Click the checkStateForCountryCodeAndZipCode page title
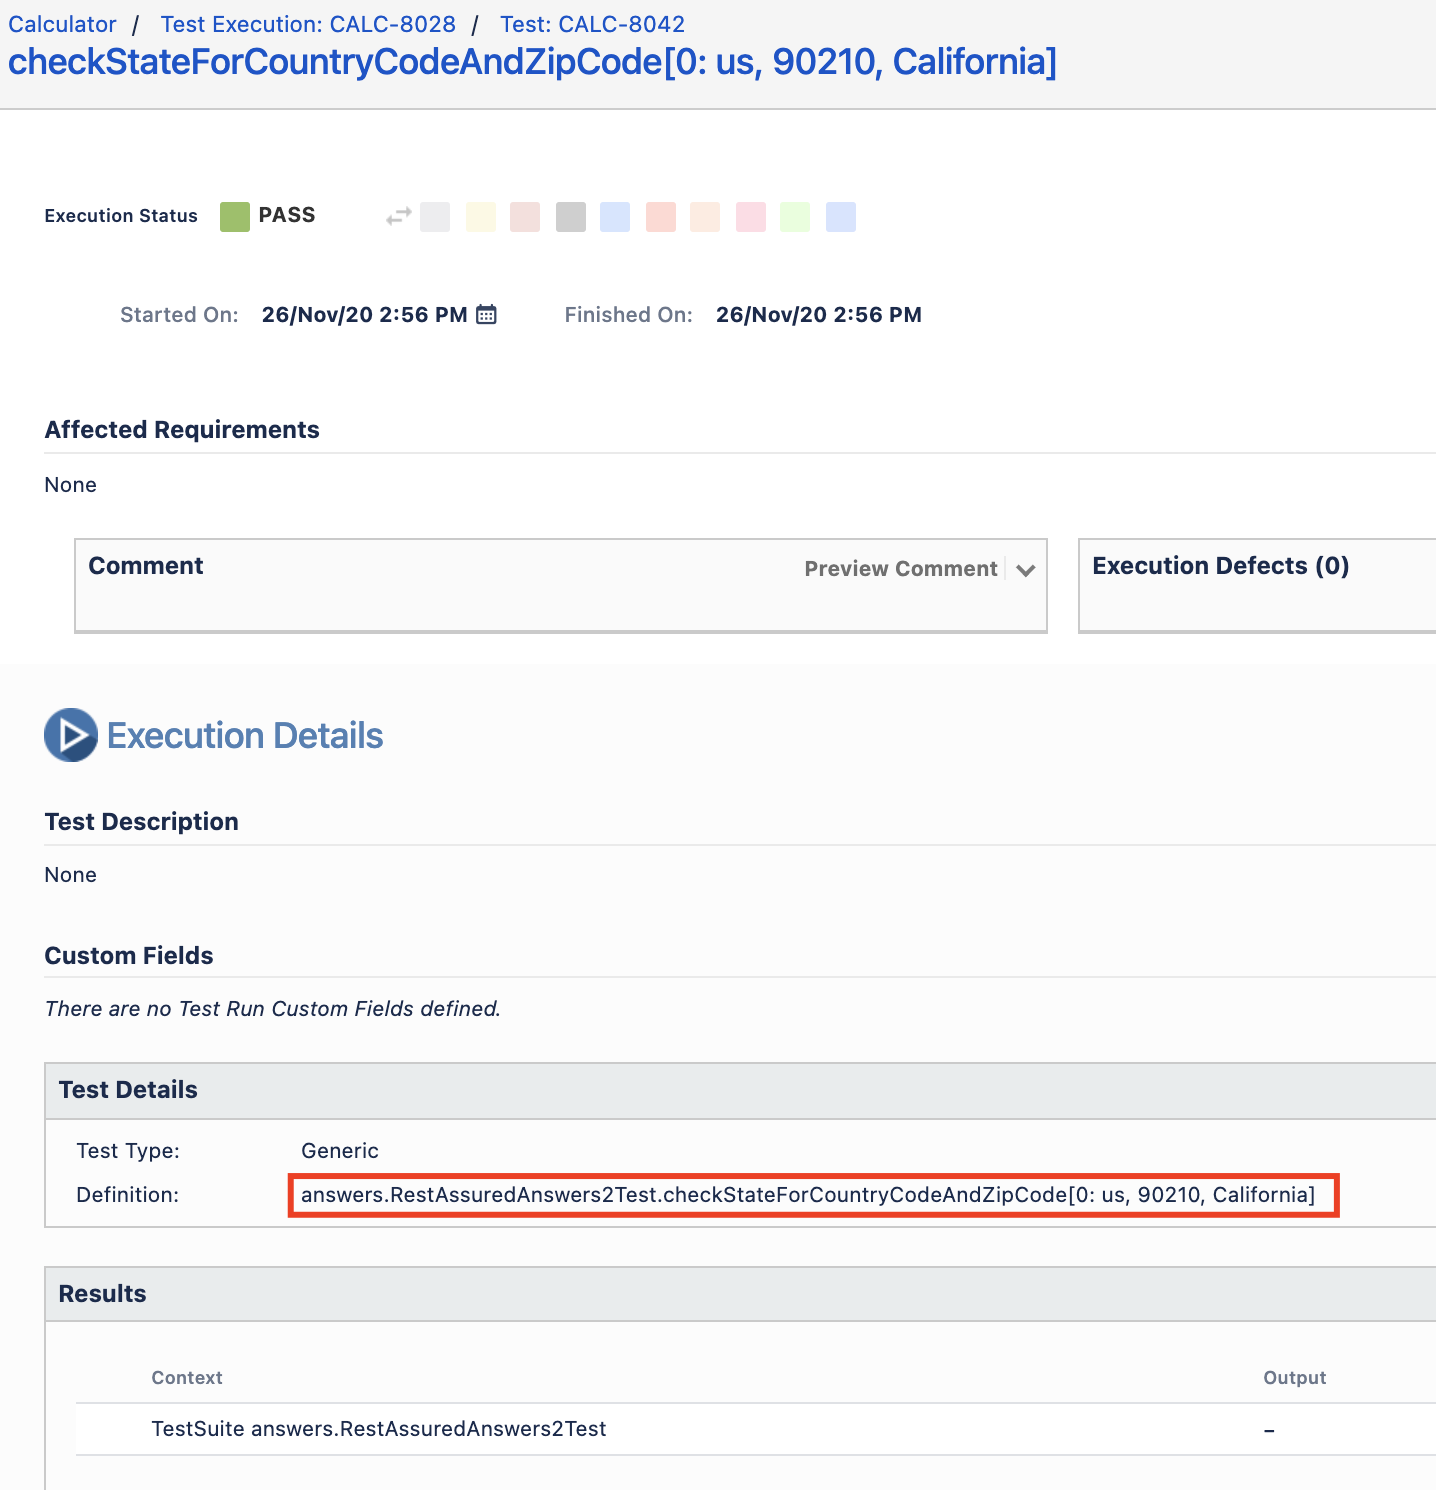The width and height of the screenshot is (1436, 1490). [x=532, y=62]
